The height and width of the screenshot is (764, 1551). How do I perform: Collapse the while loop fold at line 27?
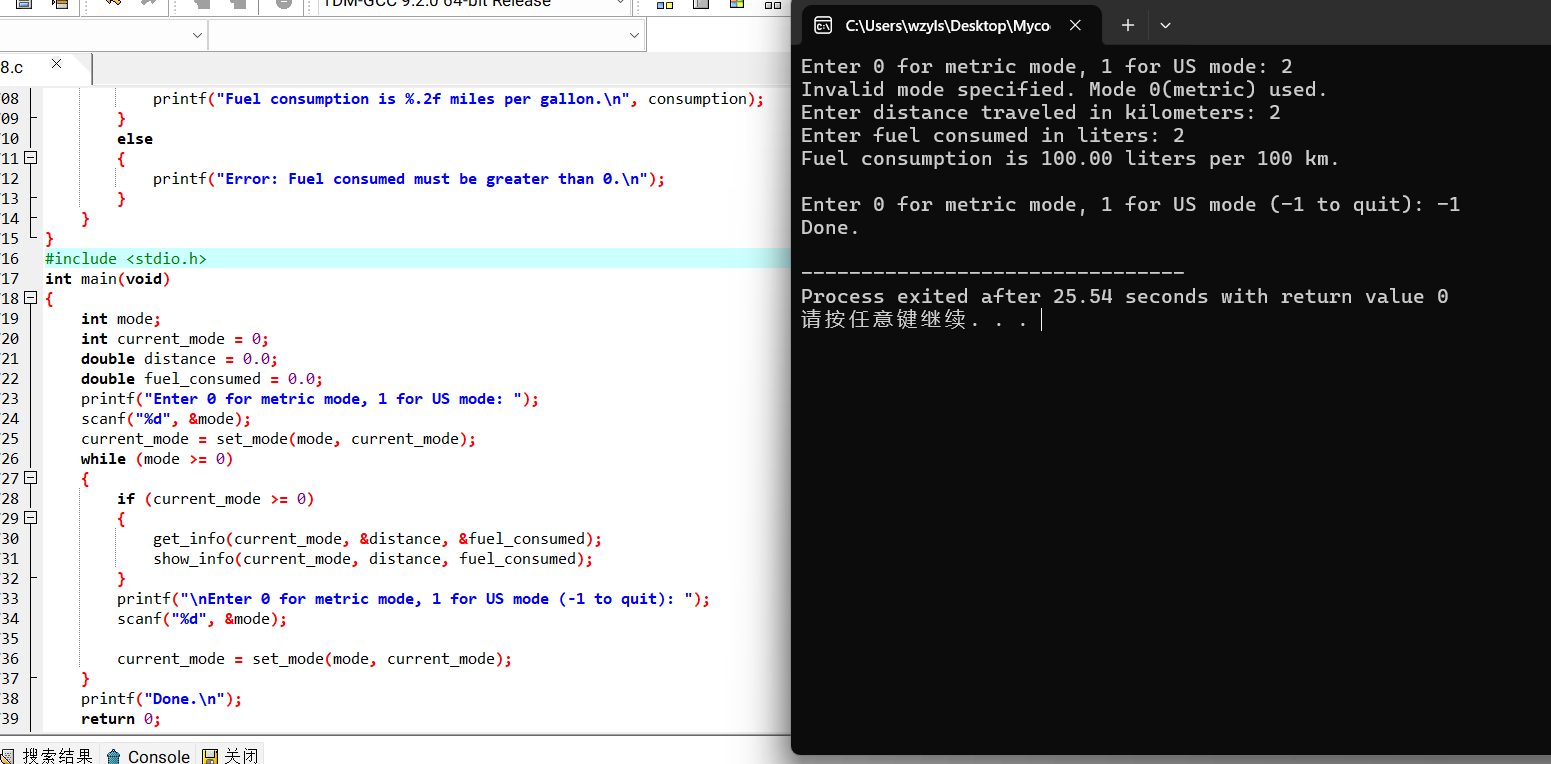pos(31,478)
